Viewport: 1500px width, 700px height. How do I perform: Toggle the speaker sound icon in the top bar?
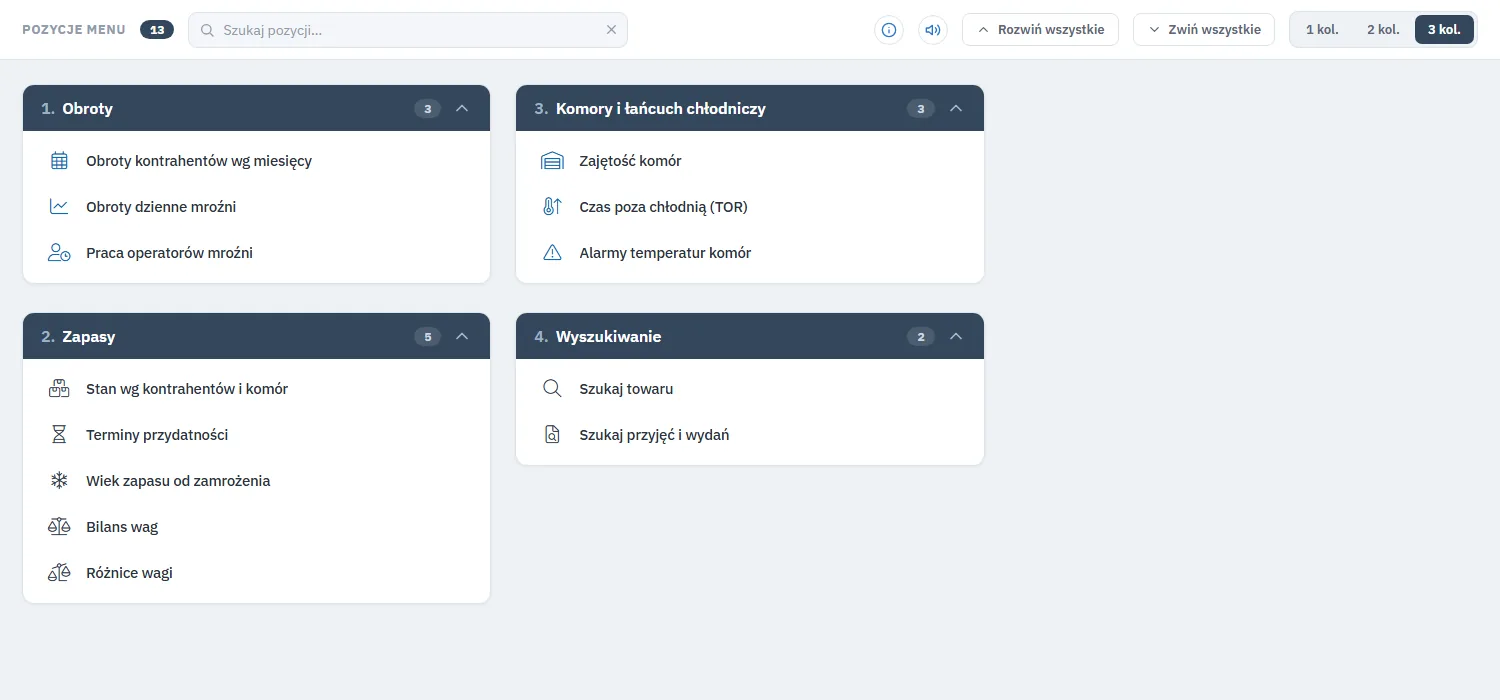[x=933, y=30]
